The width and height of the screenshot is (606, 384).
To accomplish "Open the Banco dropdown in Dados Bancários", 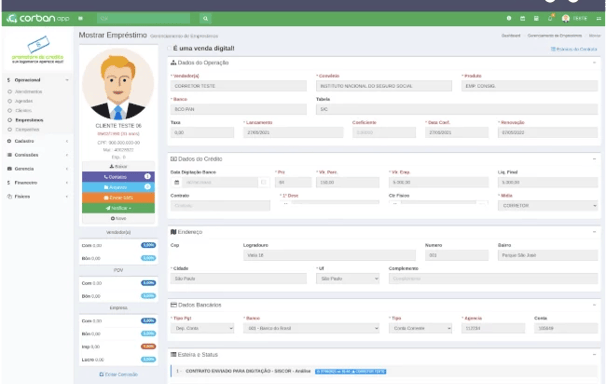I will 312,328.
